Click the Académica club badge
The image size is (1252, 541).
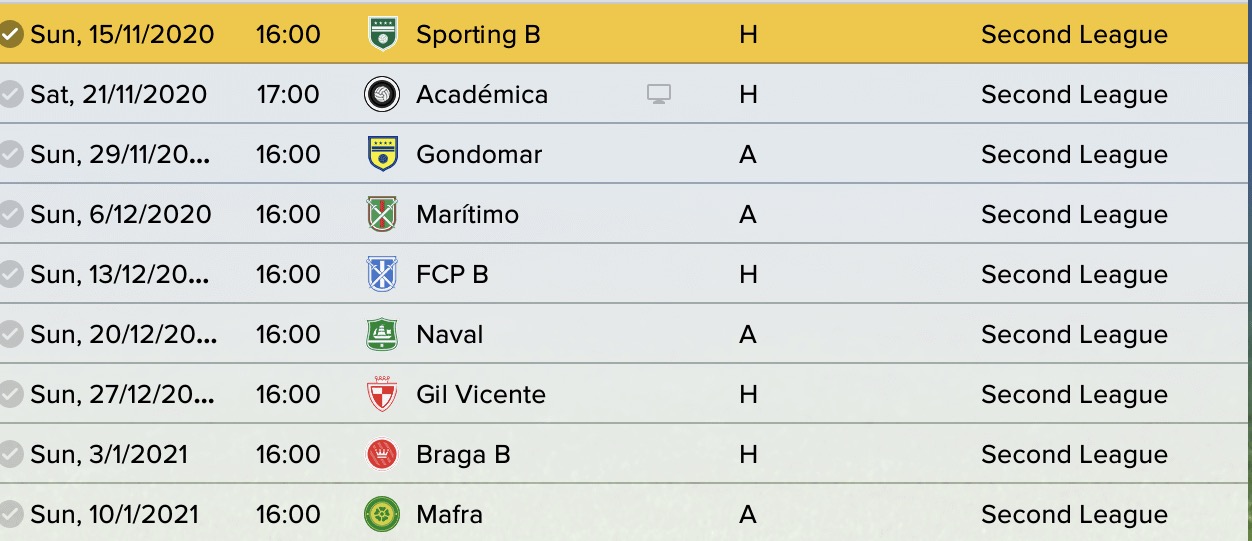pos(382,95)
